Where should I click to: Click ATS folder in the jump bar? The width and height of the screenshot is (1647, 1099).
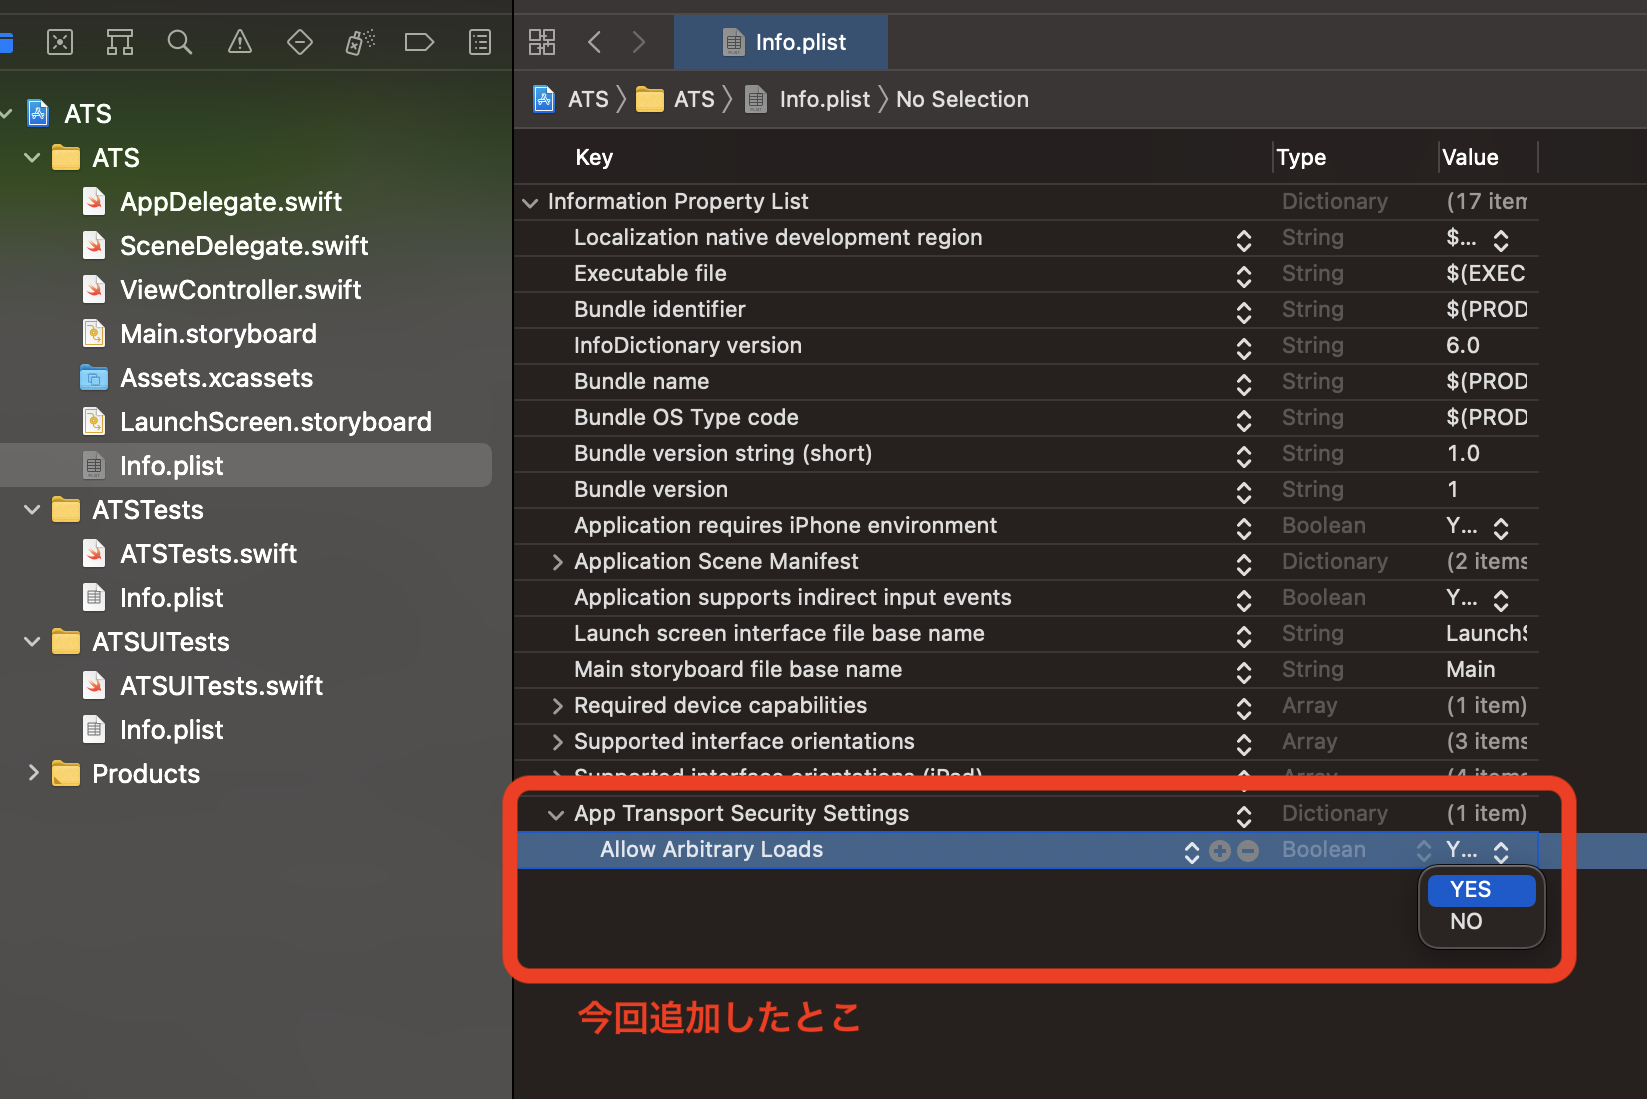coord(676,99)
